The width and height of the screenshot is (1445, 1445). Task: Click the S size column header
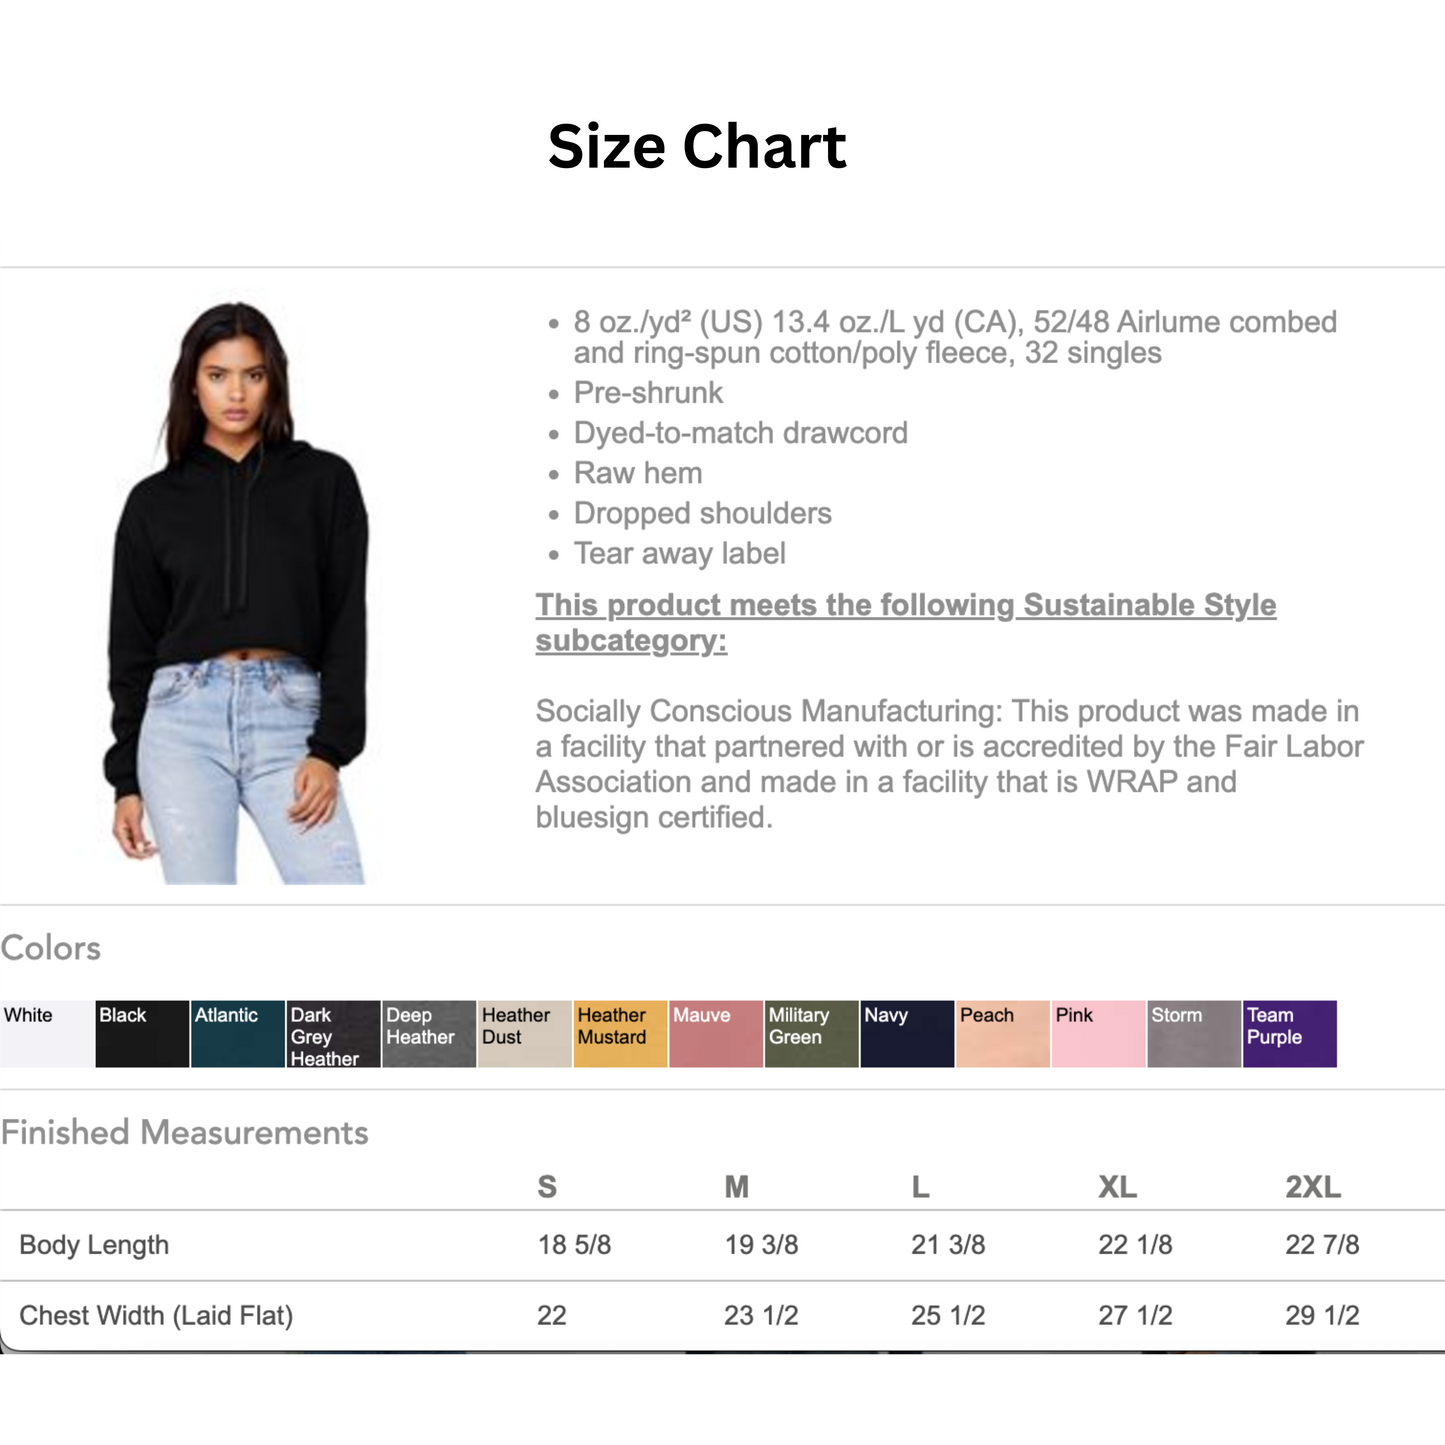[x=547, y=1187]
